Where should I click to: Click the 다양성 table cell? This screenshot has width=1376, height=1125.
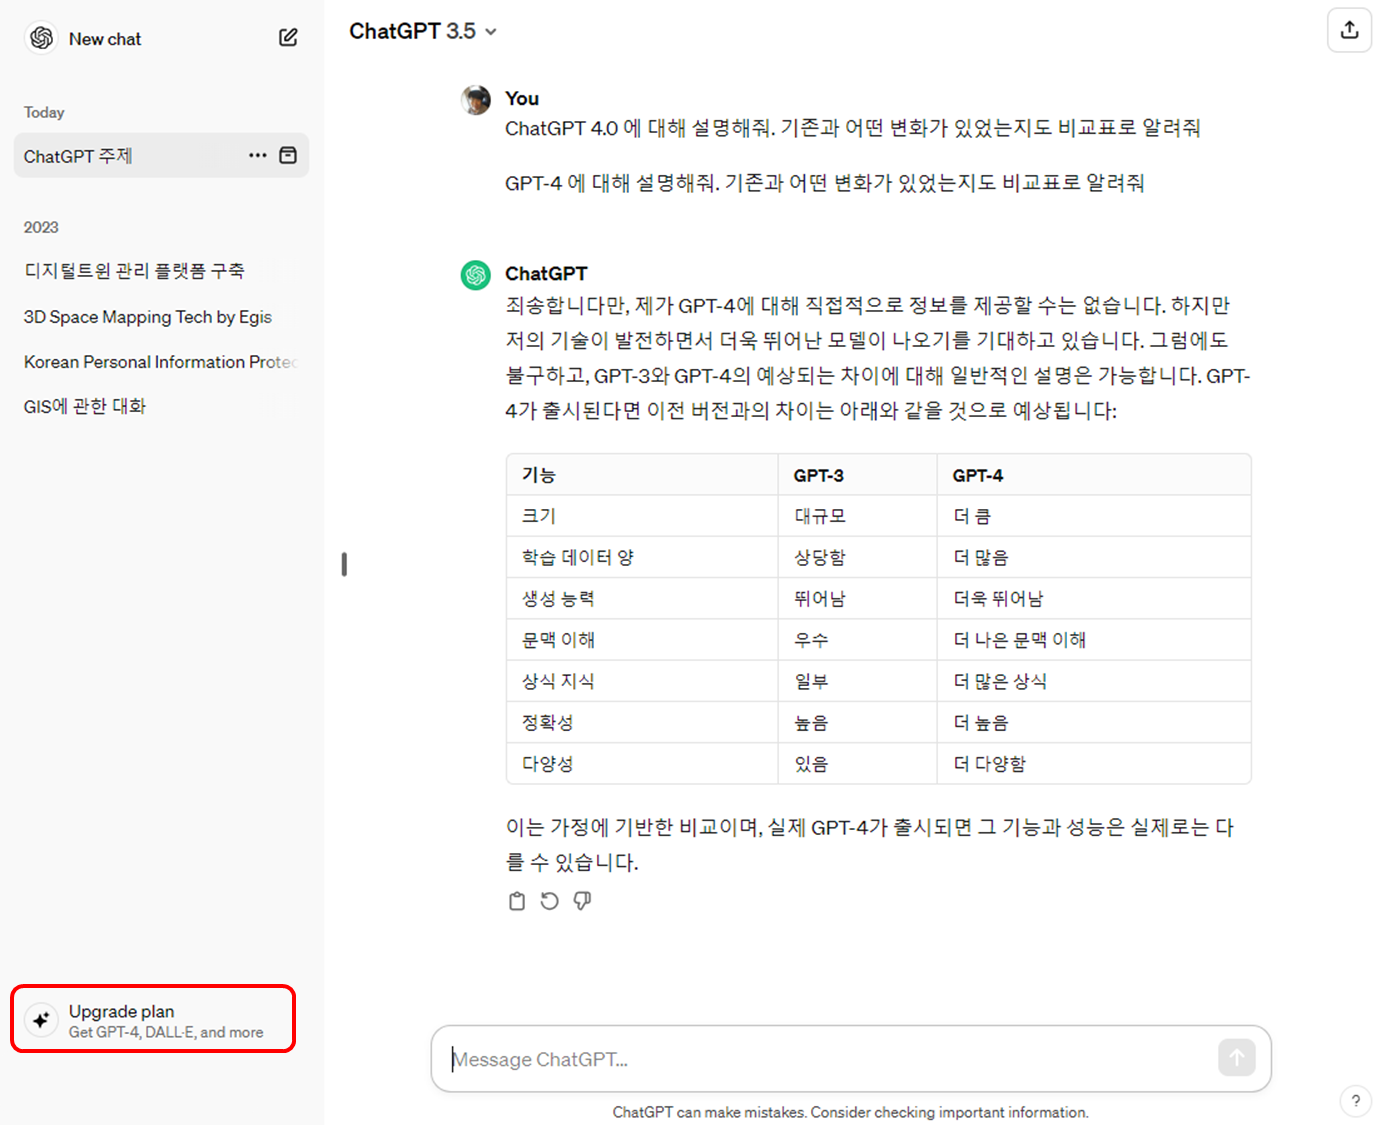[642, 763]
